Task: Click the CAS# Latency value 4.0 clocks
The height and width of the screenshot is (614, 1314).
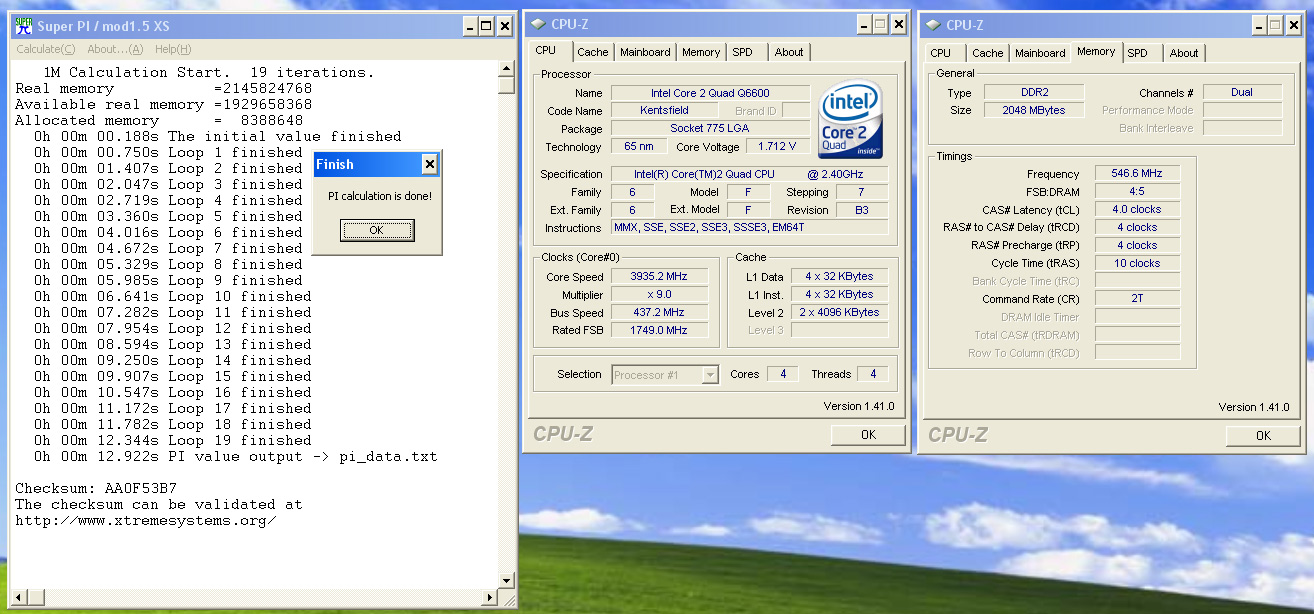Action: click(1137, 210)
